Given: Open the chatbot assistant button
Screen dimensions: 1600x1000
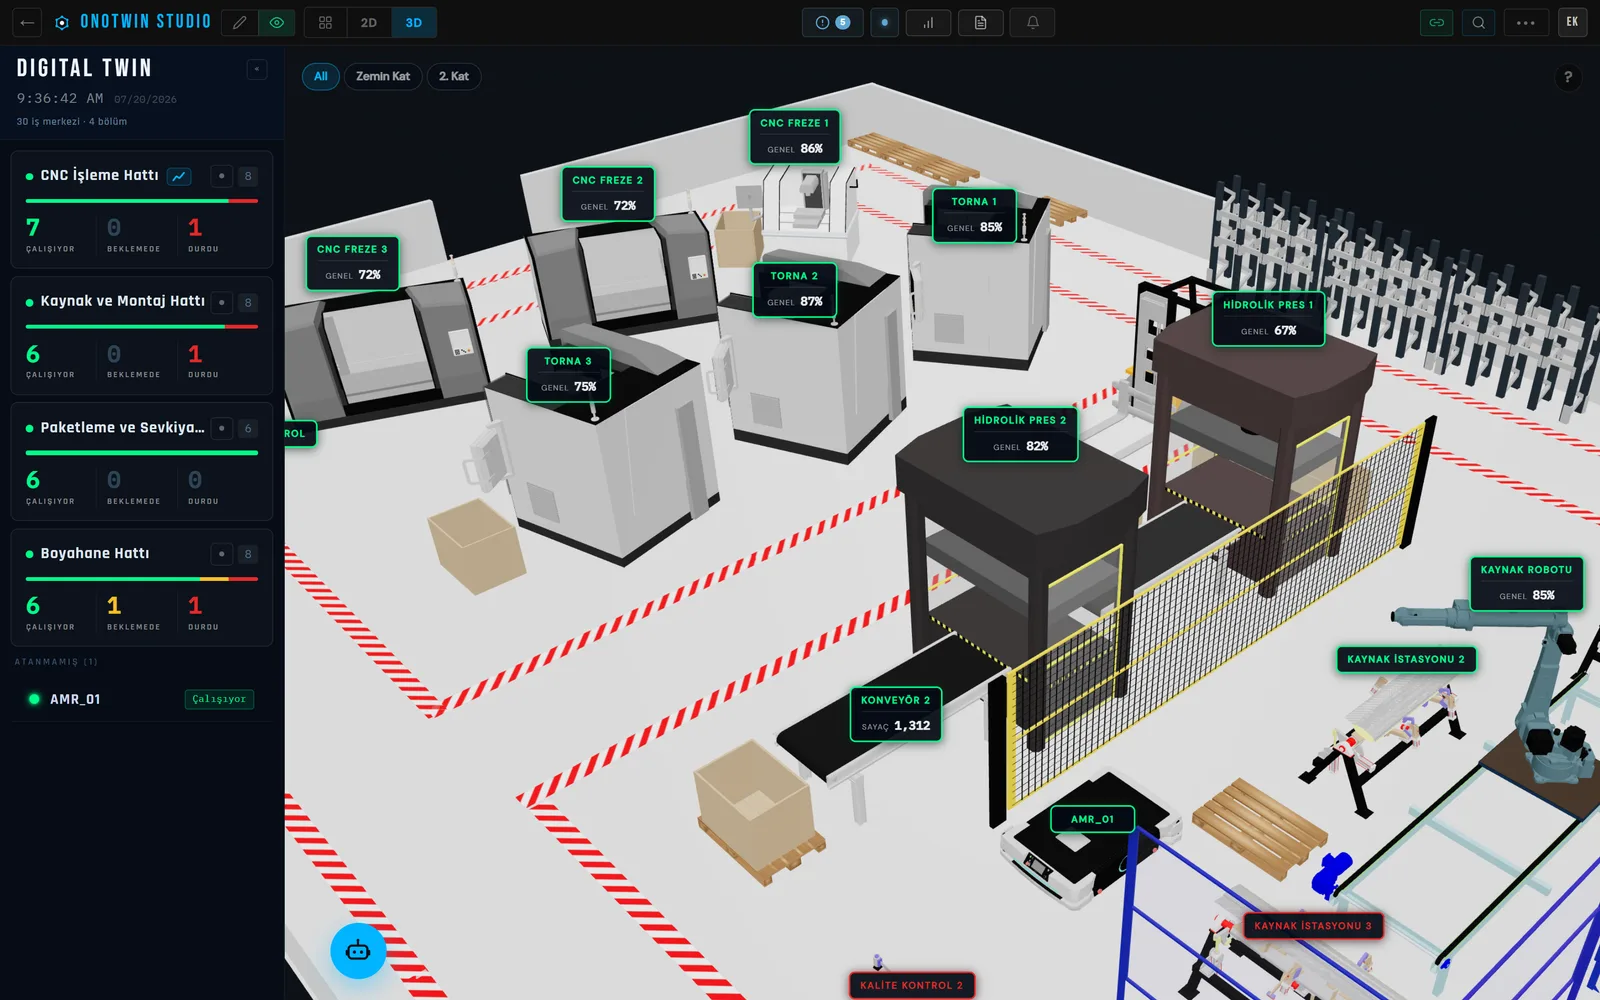Looking at the screenshot, I should coord(358,951).
